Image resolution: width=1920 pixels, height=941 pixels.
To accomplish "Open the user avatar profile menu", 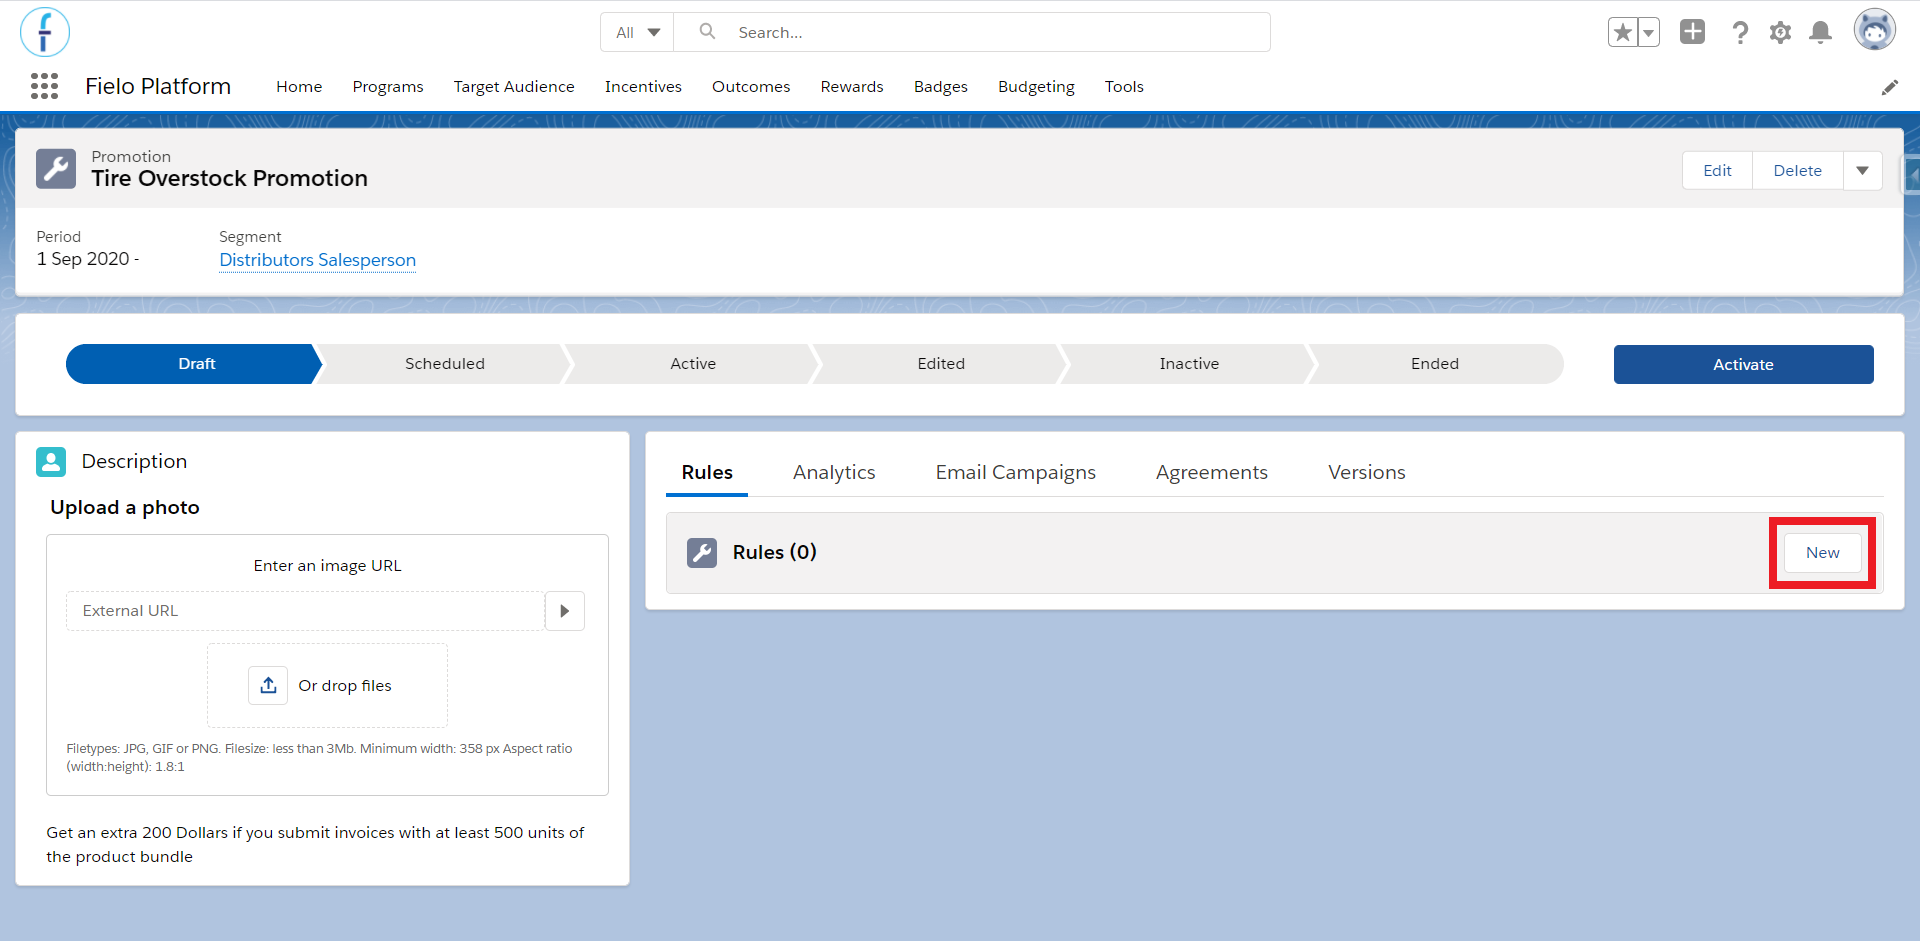I will [1875, 30].
